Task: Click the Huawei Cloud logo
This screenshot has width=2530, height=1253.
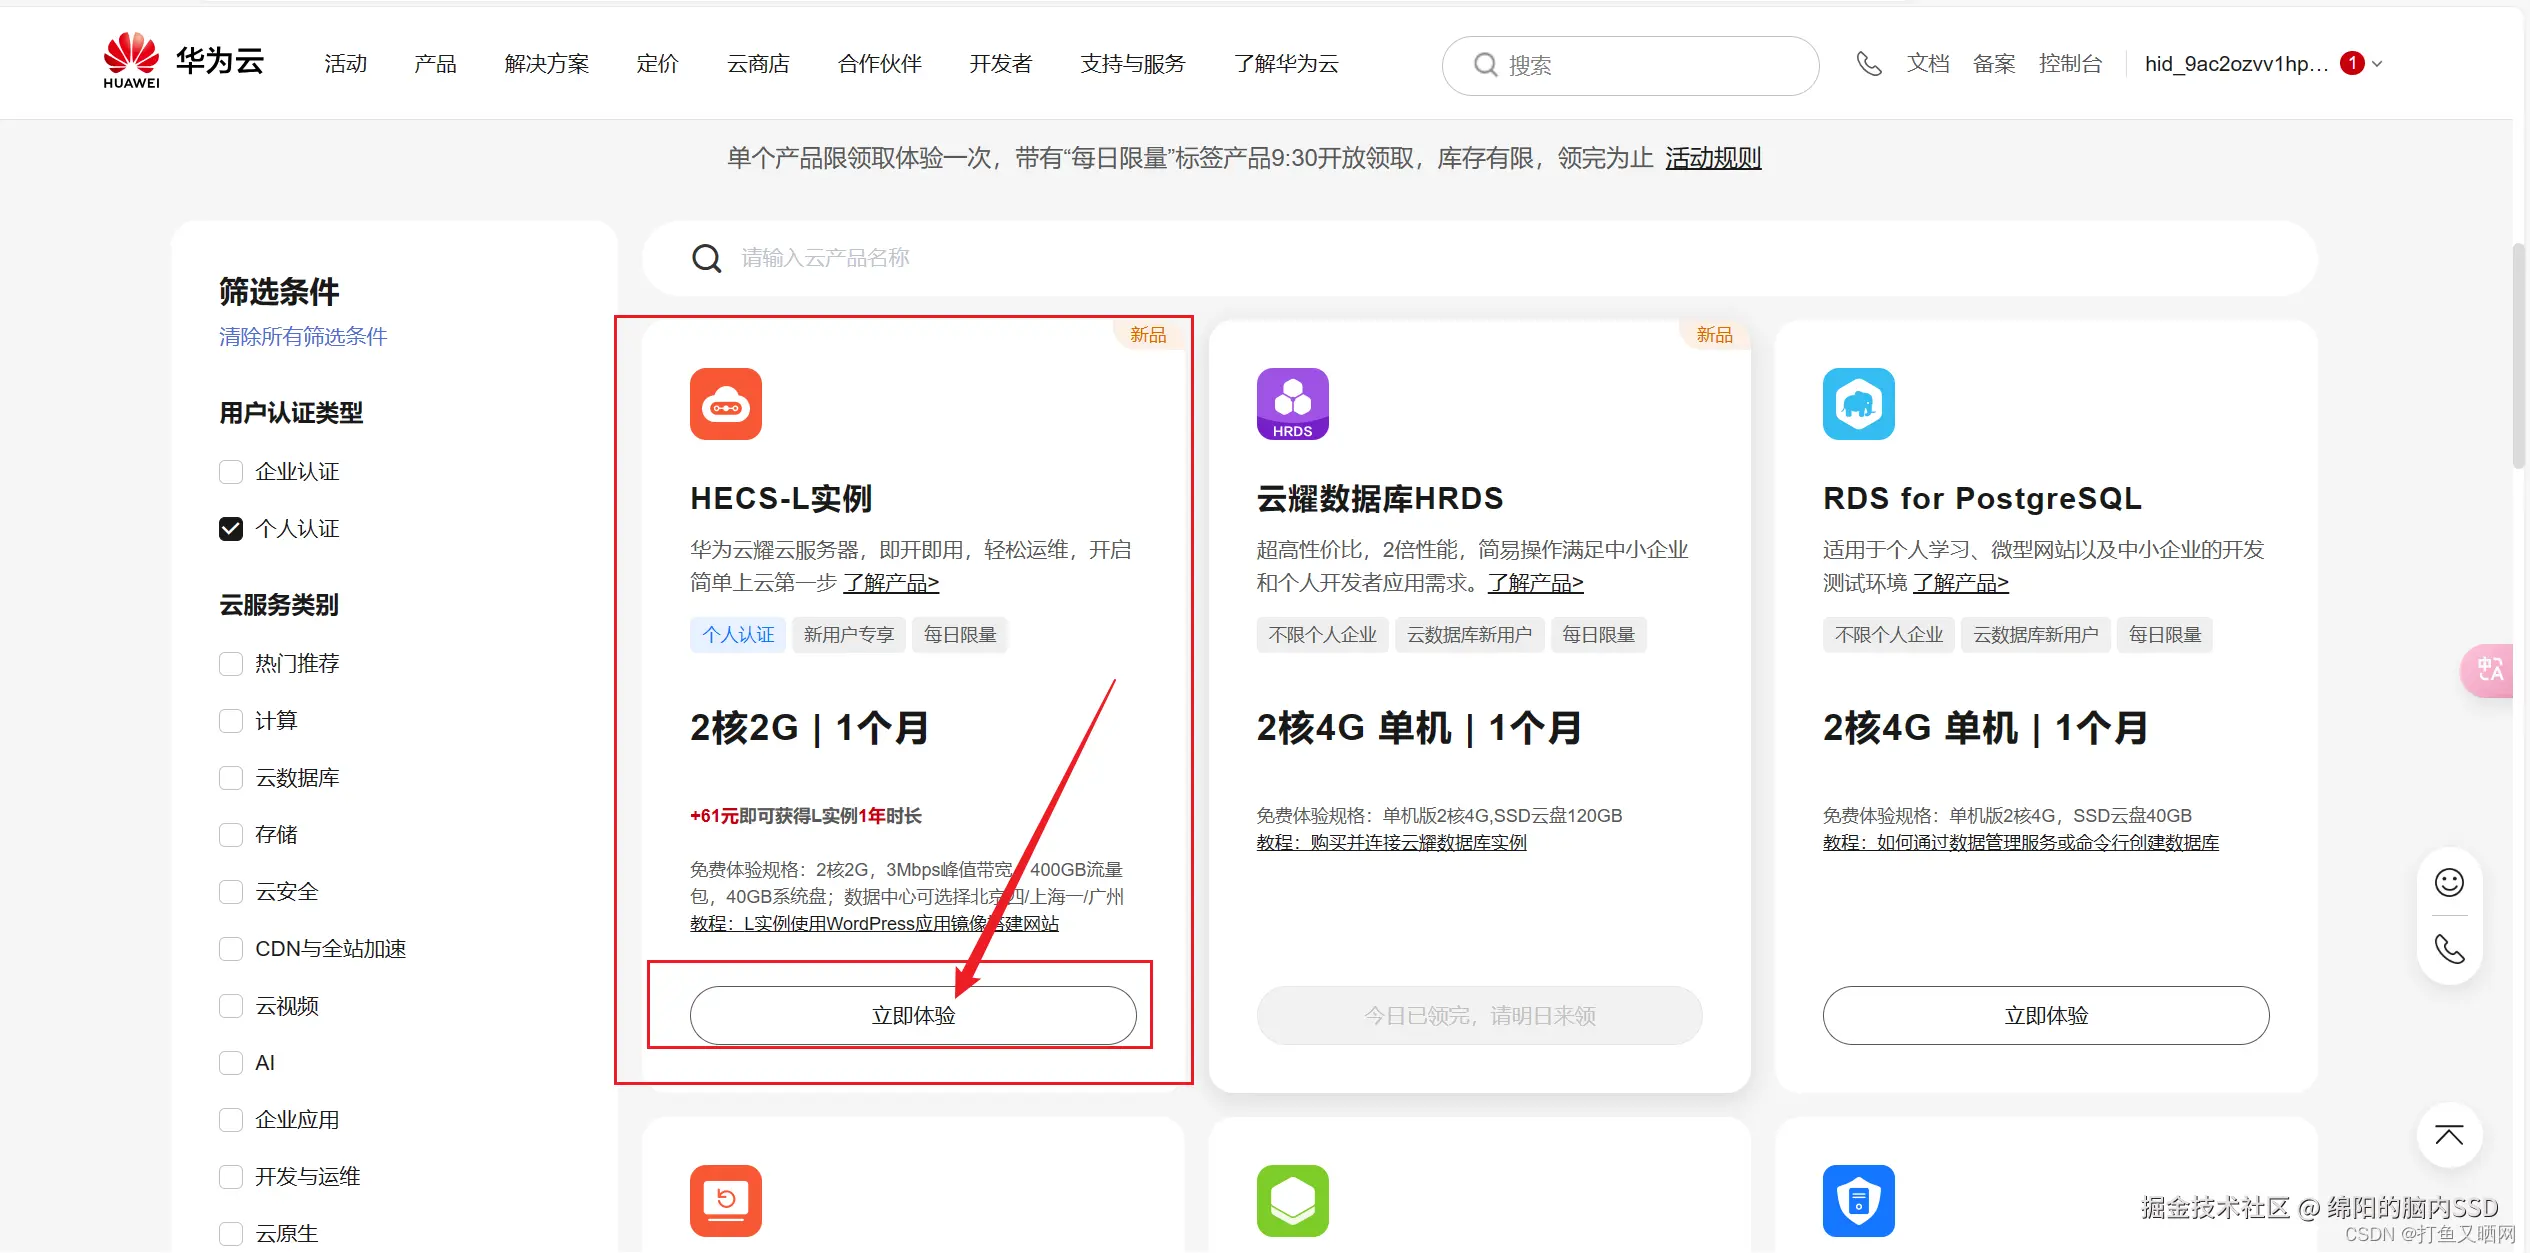Action: [184, 62]
